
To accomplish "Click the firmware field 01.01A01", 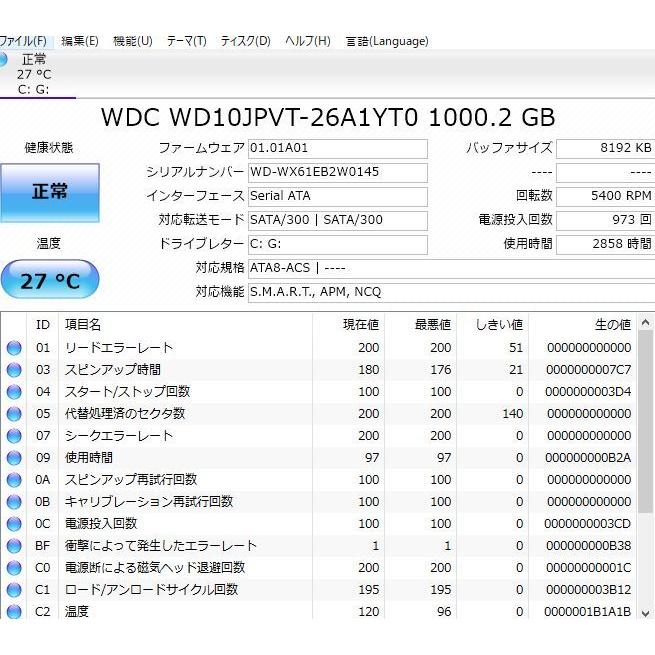I will coord(338,149).
